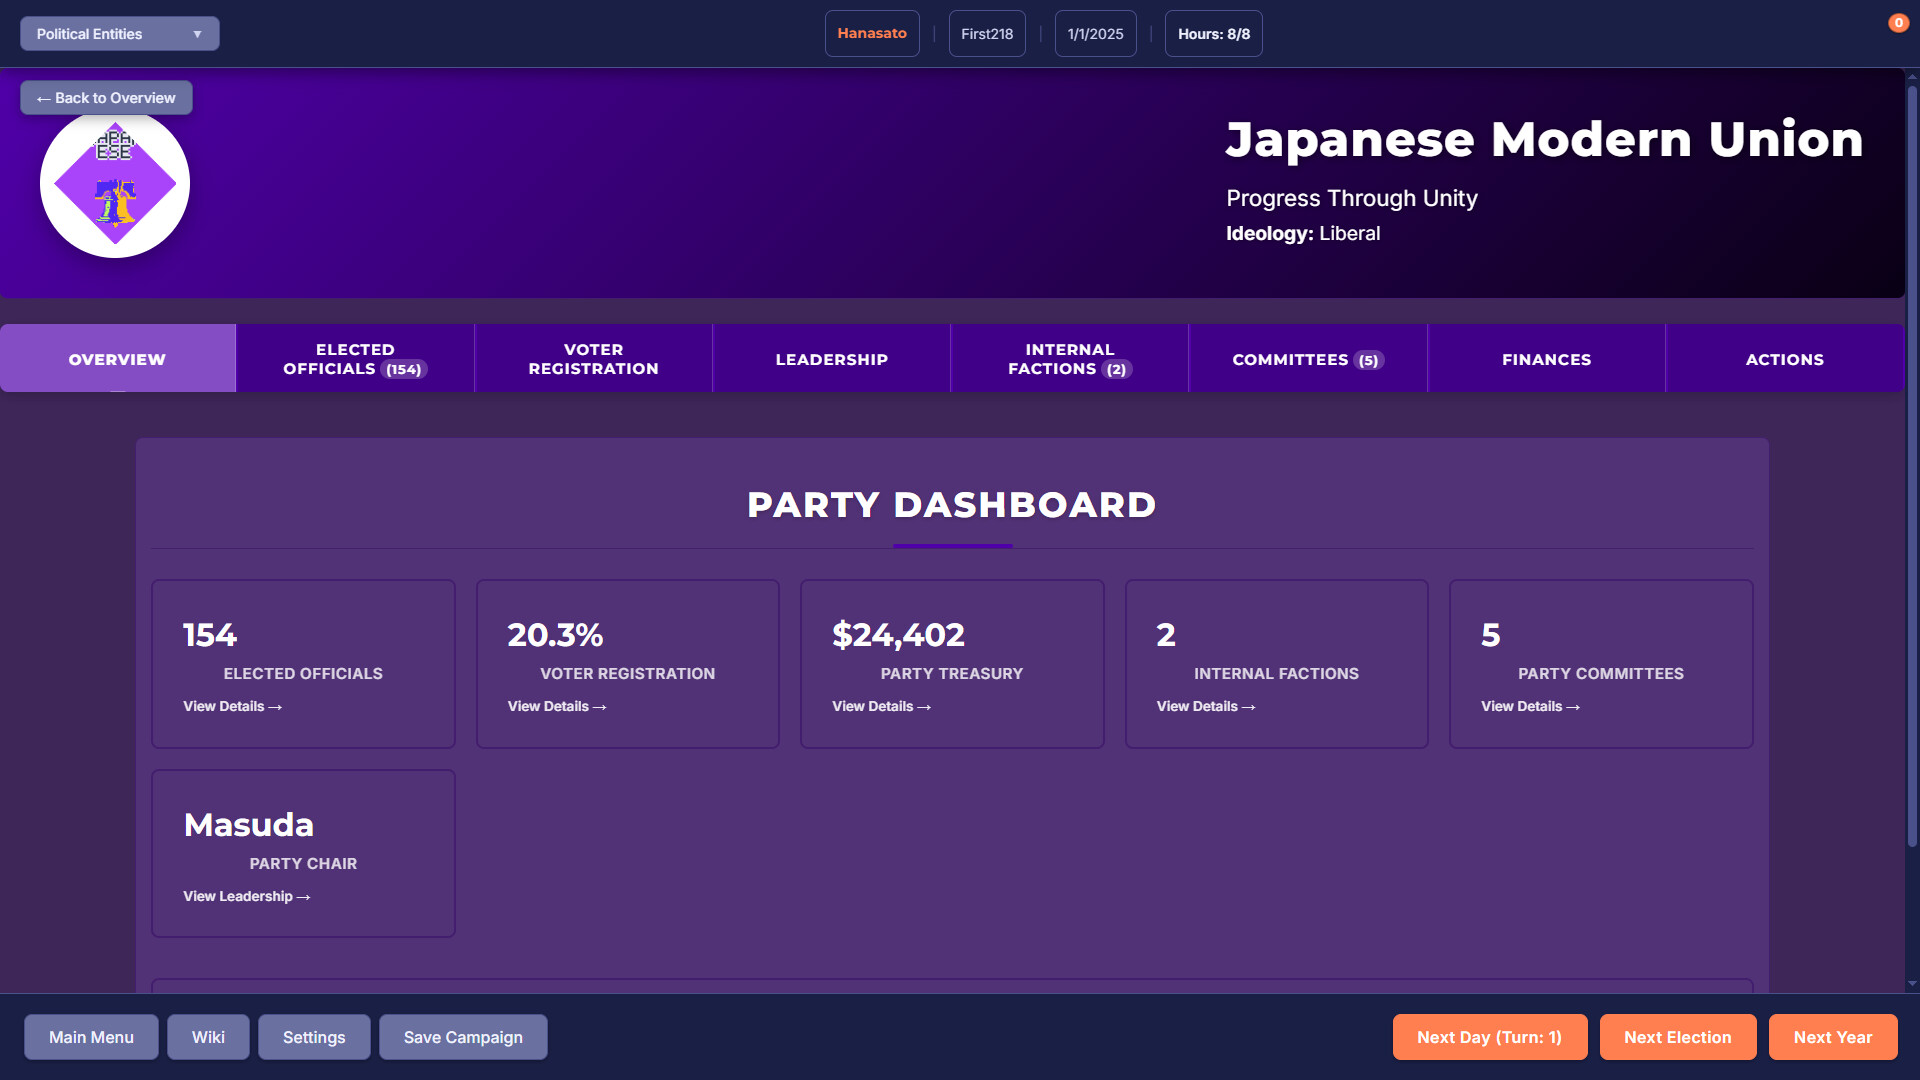The width and height of the screenshot is (1920, 1080).
Task: Expand the Internal Factions tab showing count 2
Action: tap(1069, 358)
